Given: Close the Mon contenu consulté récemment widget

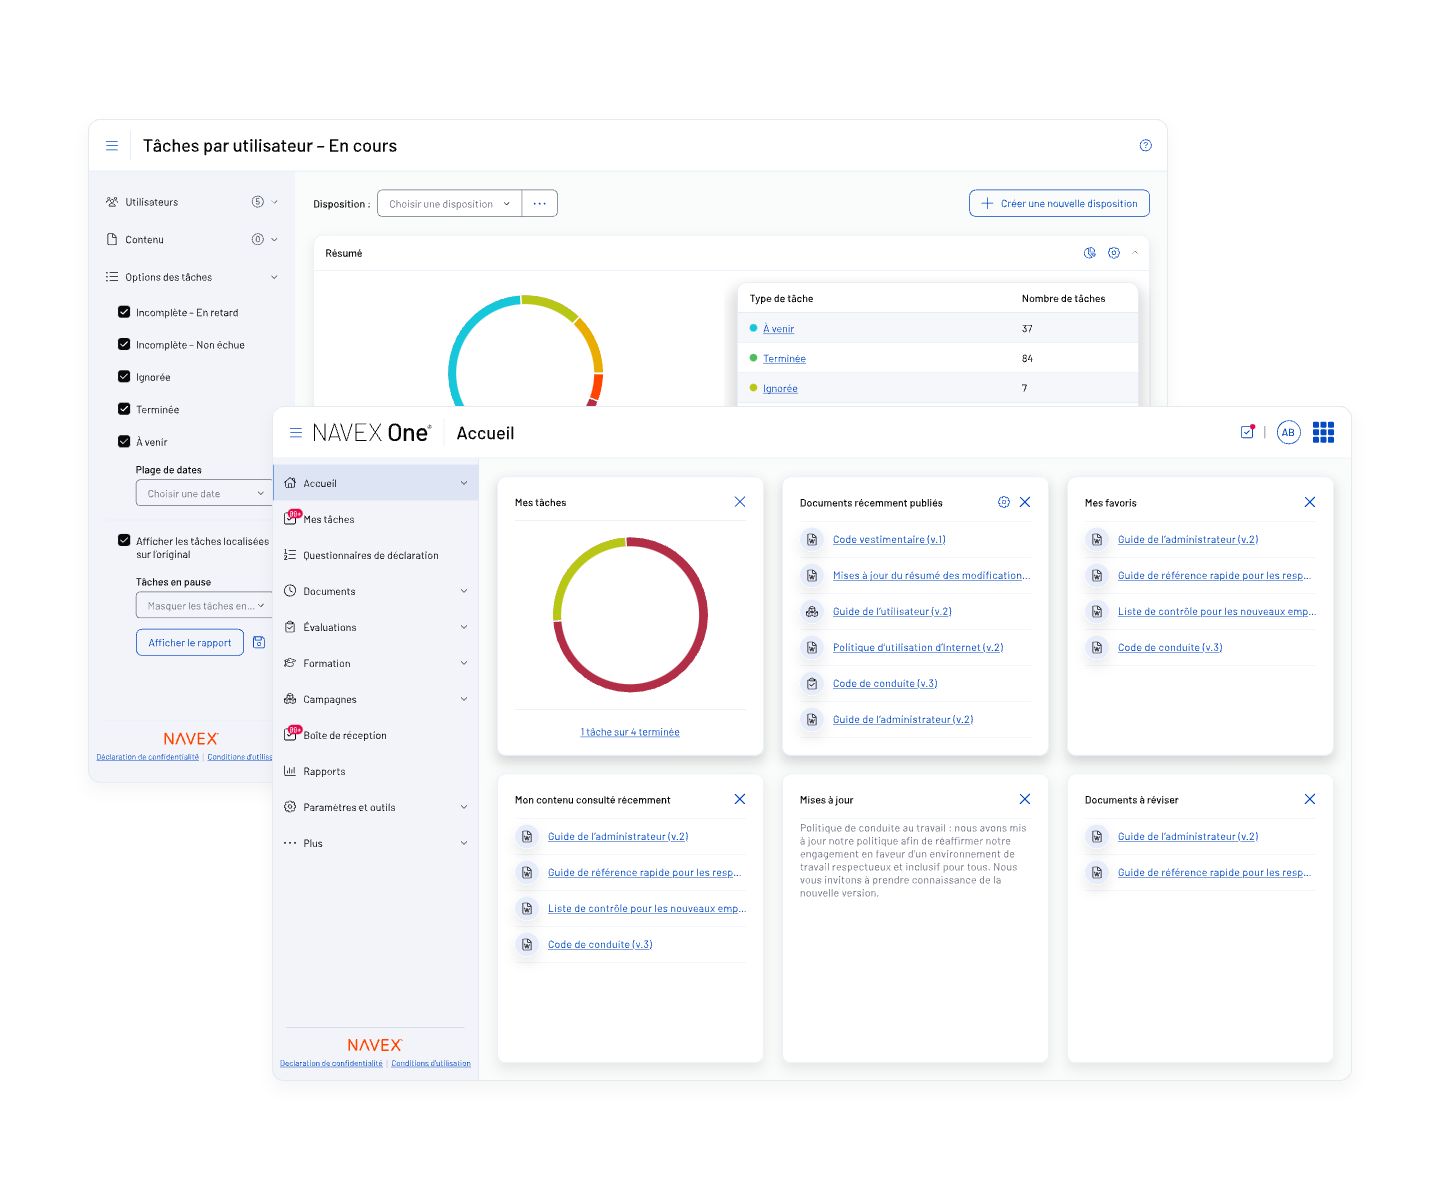Looking at the screenshot, I should [740, 799].
